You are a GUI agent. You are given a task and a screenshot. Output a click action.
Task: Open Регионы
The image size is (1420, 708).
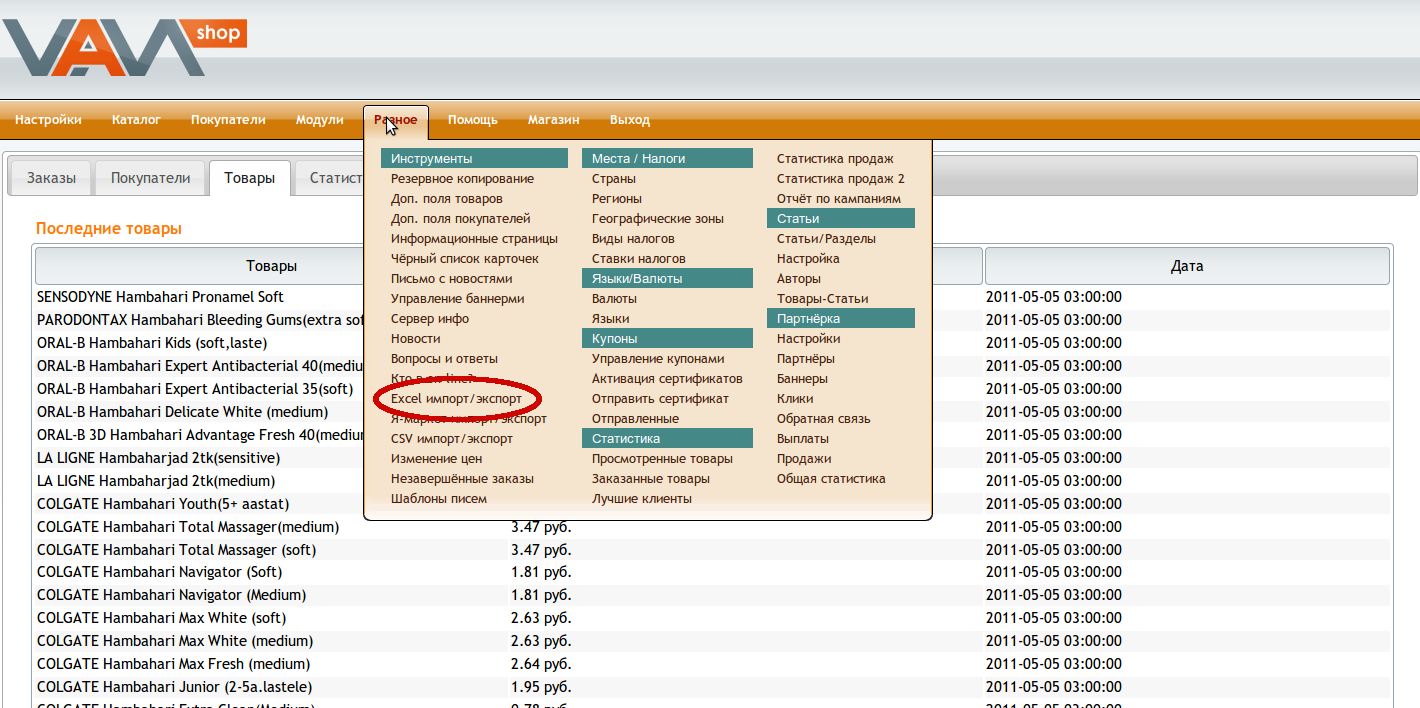click(617, 199)
